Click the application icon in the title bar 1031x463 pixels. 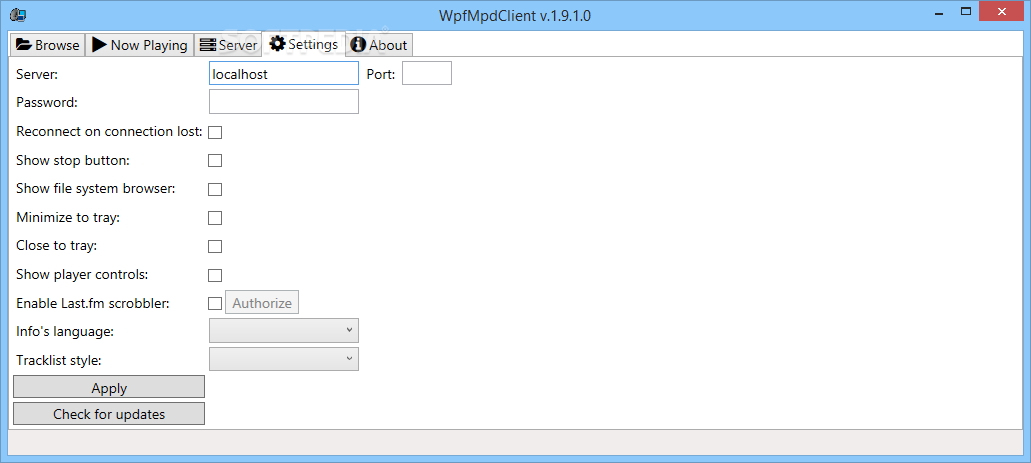[x=18, y=14]
